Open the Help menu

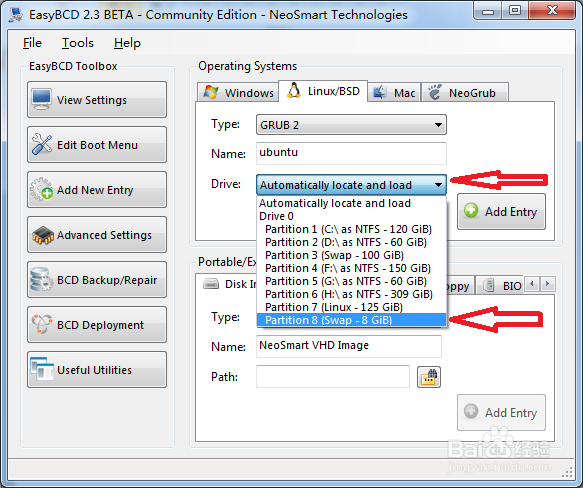pyautogui.click(x=127, y=43)
